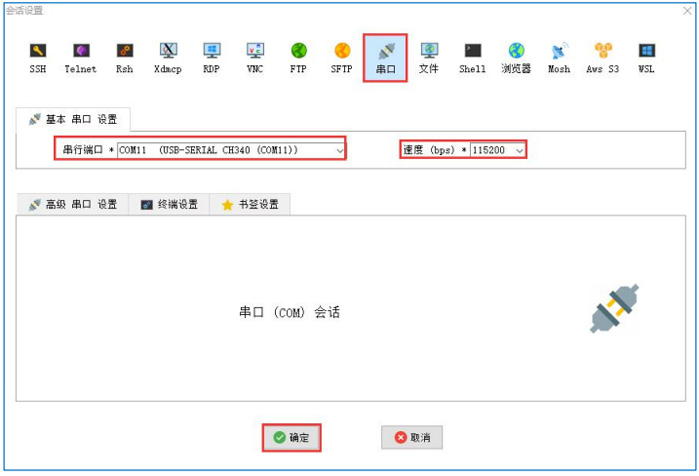Screen dimensions: 699x476
Task: Choose the 文件 file session type
Action: tap(429, 58)
